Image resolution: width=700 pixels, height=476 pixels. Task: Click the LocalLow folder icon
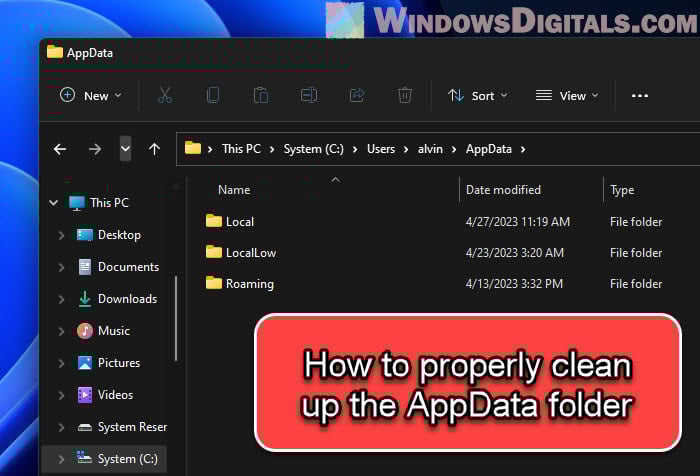click(214, 252)
